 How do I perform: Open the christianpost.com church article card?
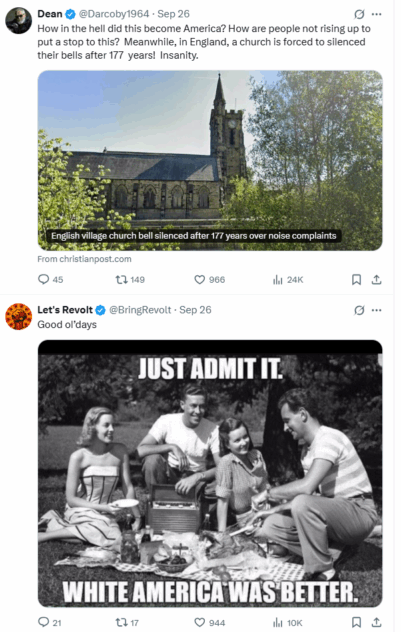[210, 160]
